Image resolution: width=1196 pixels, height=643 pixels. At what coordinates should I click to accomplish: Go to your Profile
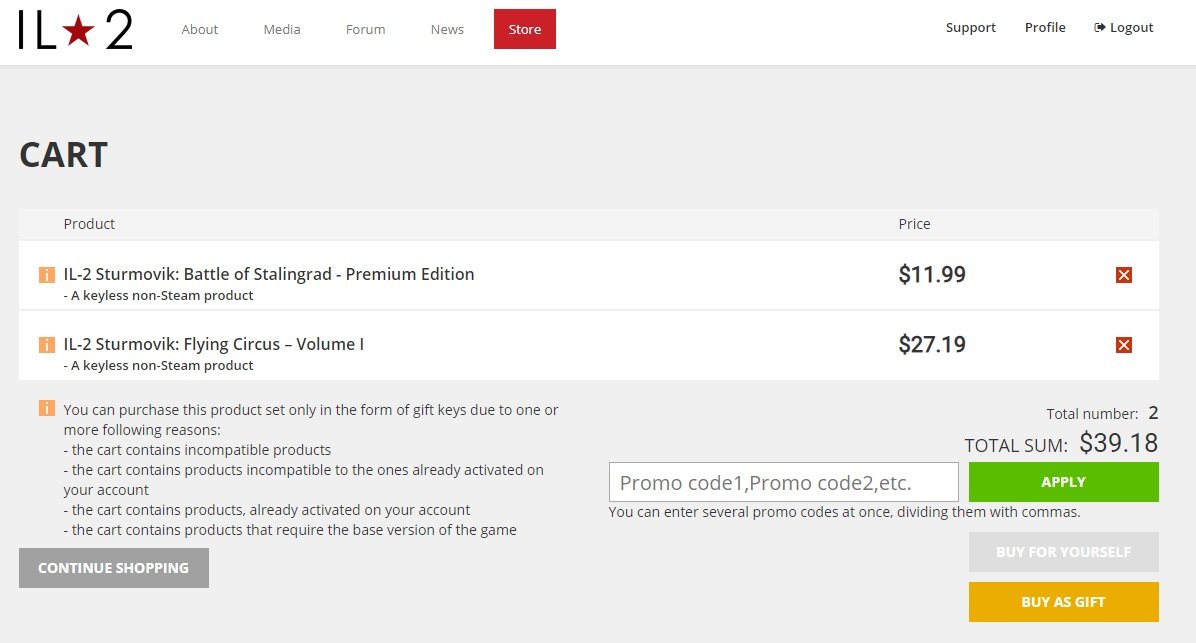1045,28
